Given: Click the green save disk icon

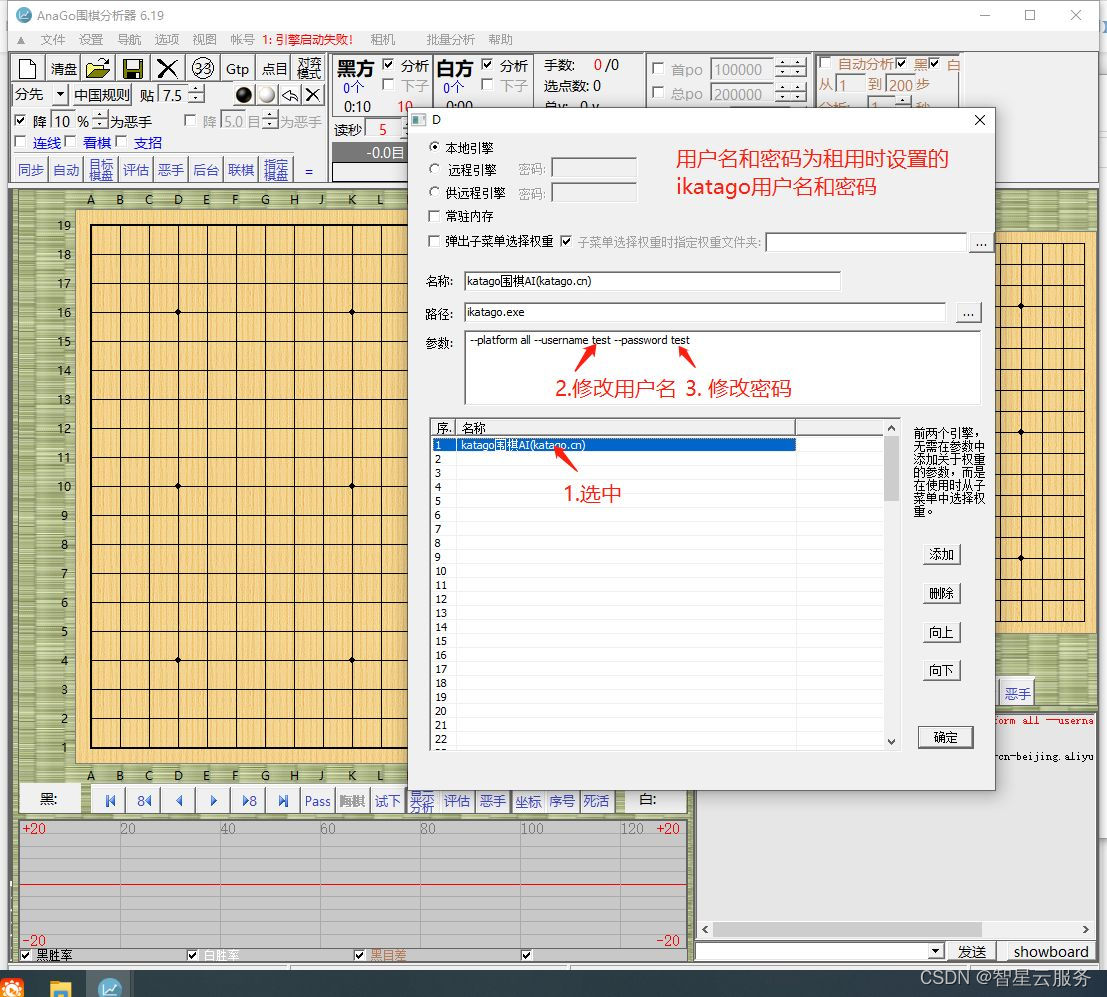Looking at the screenshot, I should point(133,68).
